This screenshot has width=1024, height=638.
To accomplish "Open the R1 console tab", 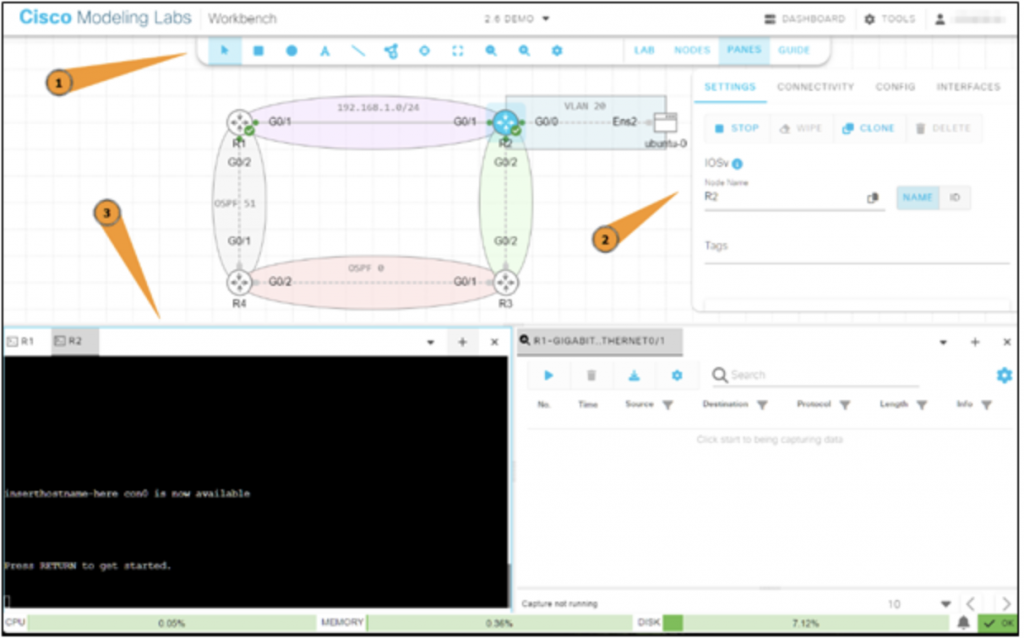I will click(22, 341).
